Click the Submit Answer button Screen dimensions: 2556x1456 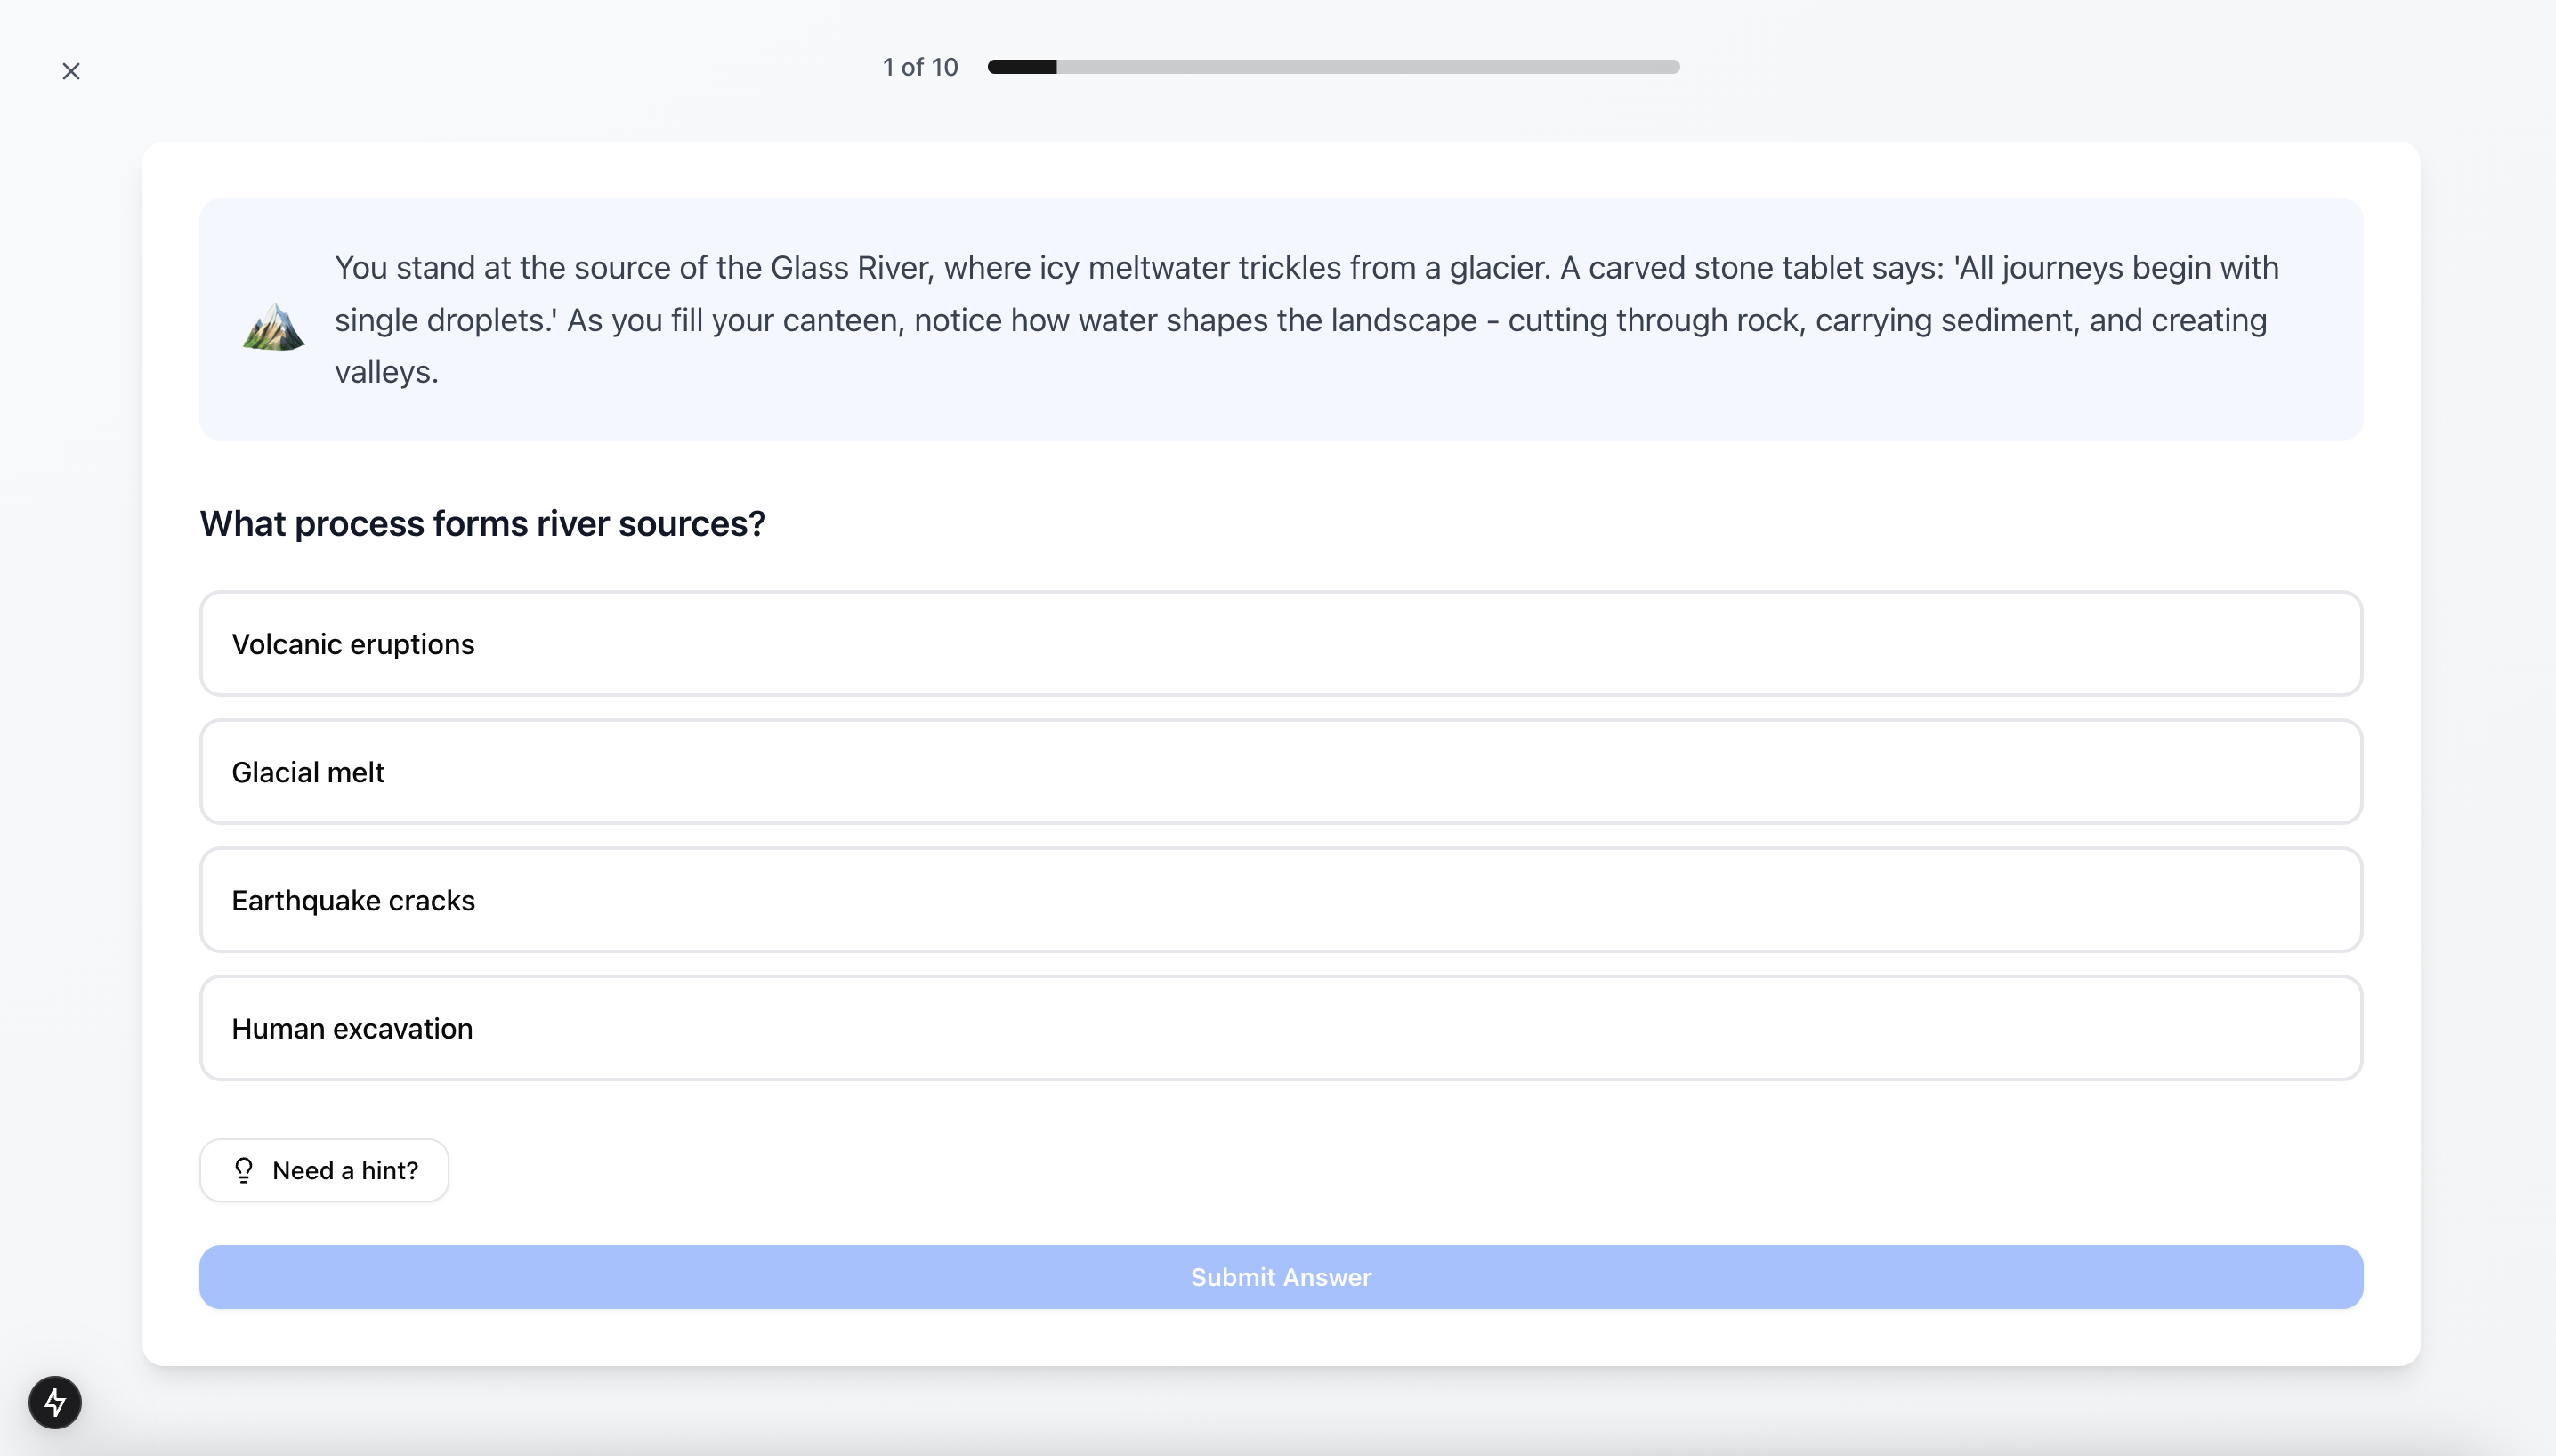(1280, 1277)
